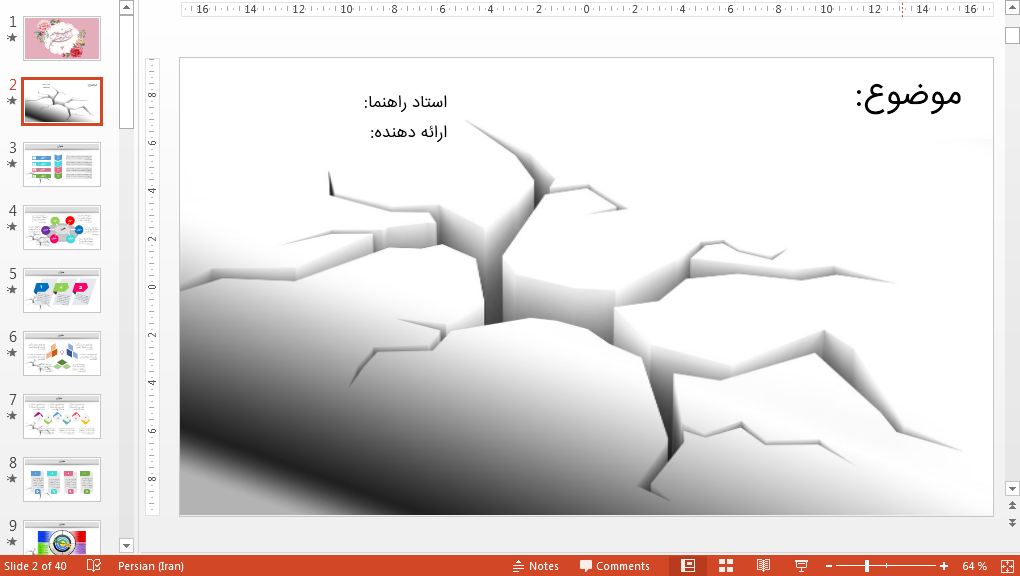Open Reading View
Screen dimensions: 1020x576
pyautogui.click(x=762, y=565)
